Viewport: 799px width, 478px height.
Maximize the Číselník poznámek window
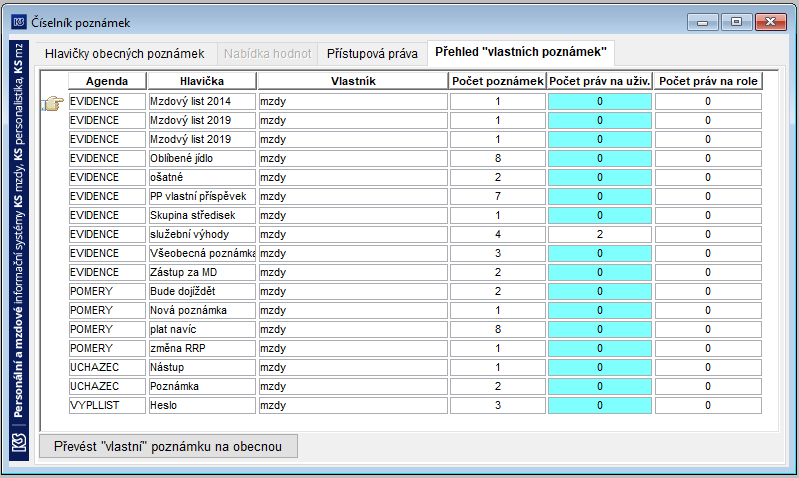736,22
